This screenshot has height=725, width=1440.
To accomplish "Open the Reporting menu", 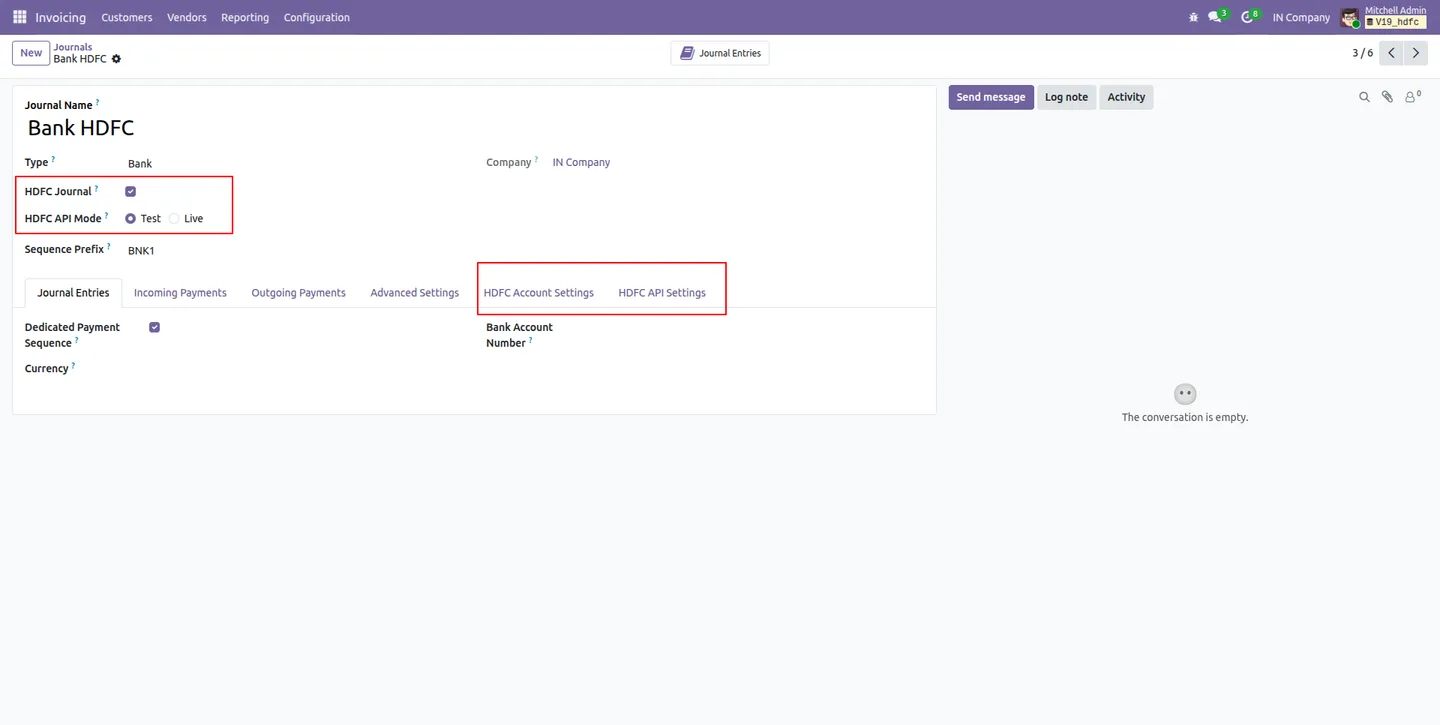I will [245, 17].
